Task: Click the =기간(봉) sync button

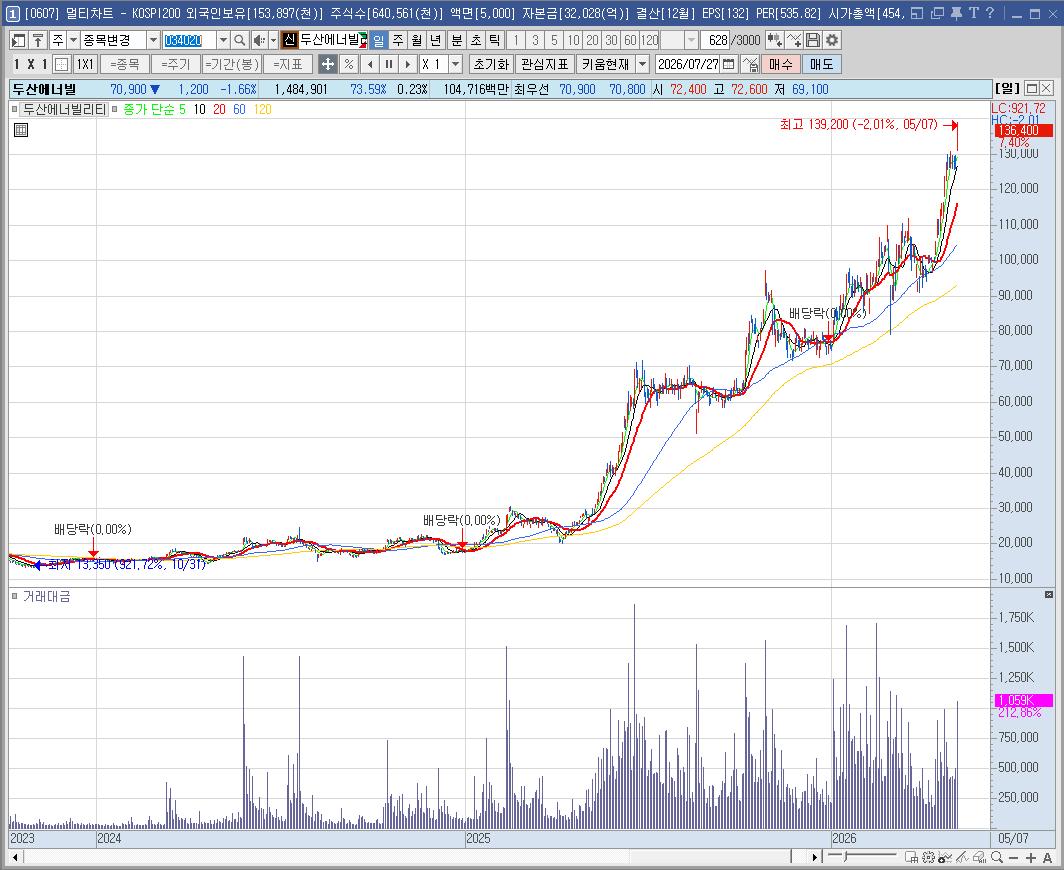Action: pyautogui.click(x=232, y=64)
